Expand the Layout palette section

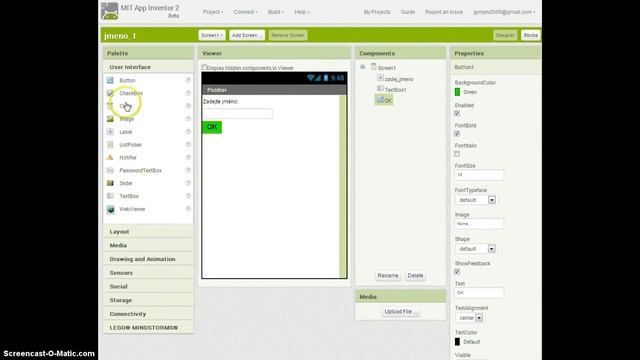(x=148, y=231)
